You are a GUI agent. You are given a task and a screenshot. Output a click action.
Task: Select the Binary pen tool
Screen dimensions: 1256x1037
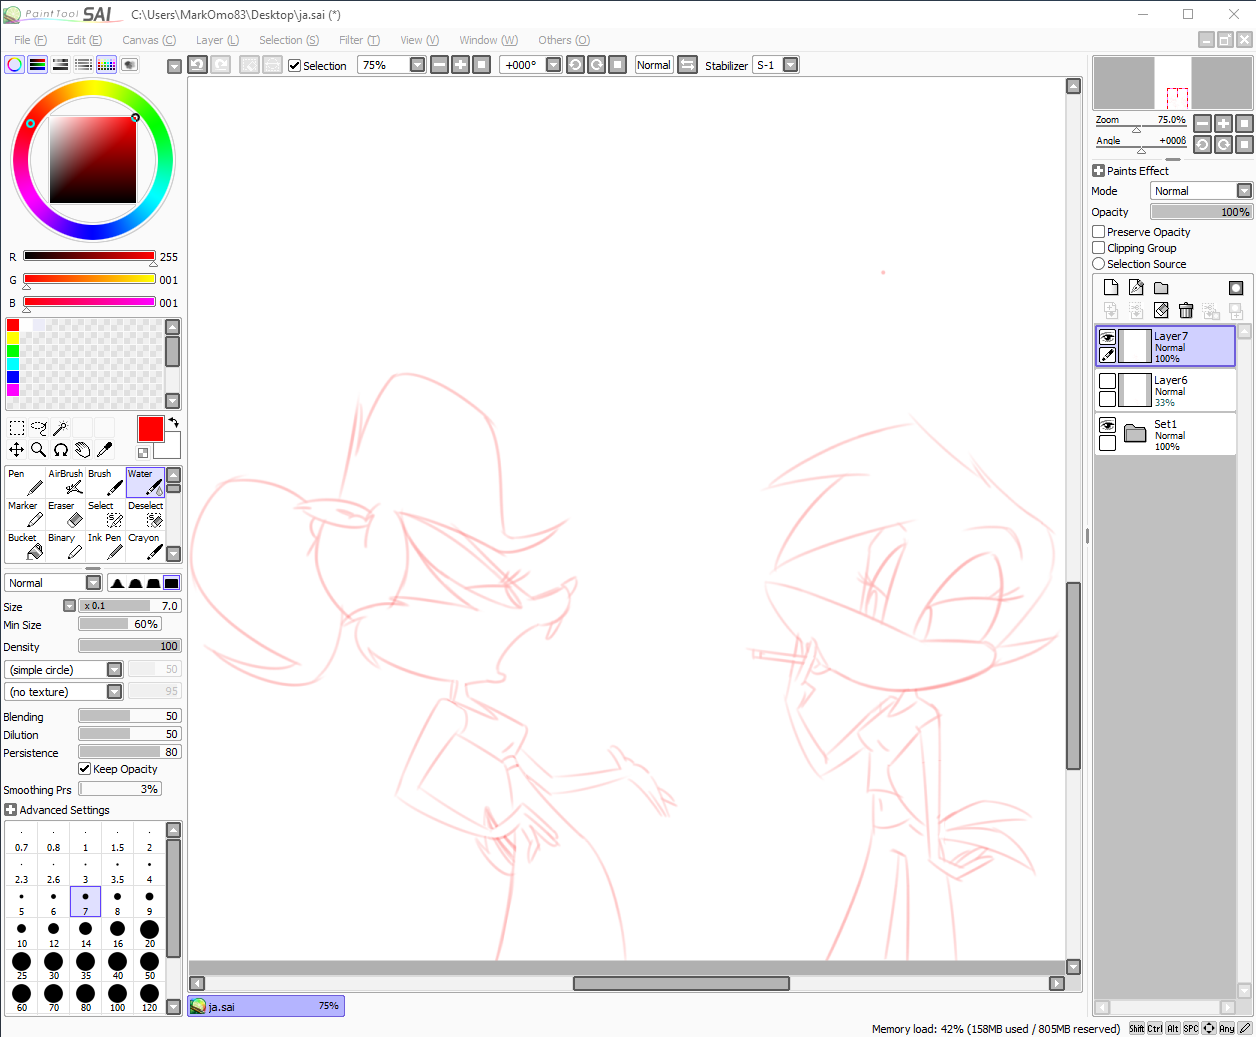tap(65, 546)
